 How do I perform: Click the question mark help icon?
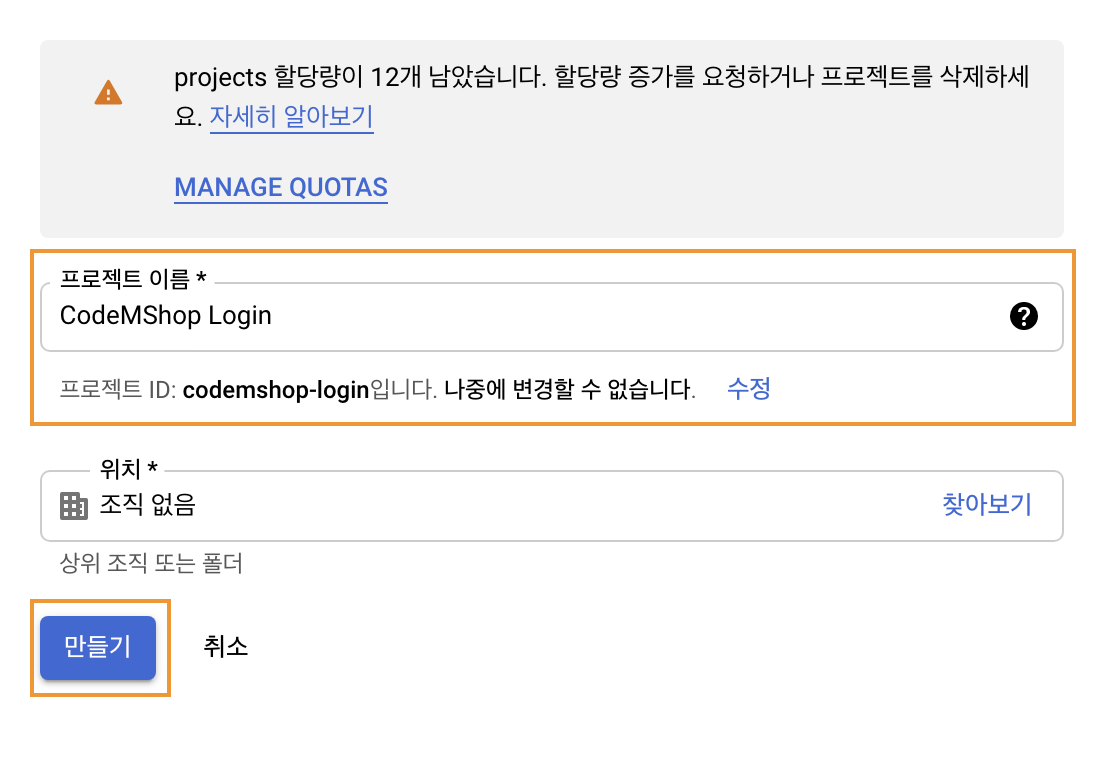[x=1023, y=317]
